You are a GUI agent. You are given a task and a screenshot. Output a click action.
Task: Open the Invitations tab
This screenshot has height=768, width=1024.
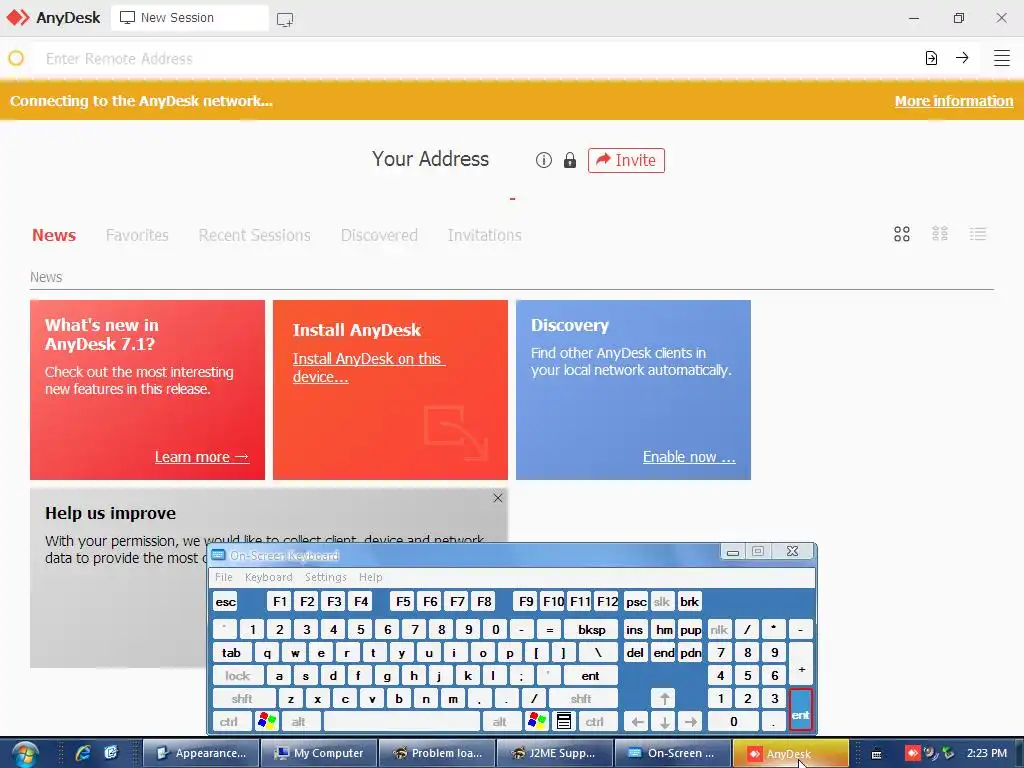tap(485, 235)
